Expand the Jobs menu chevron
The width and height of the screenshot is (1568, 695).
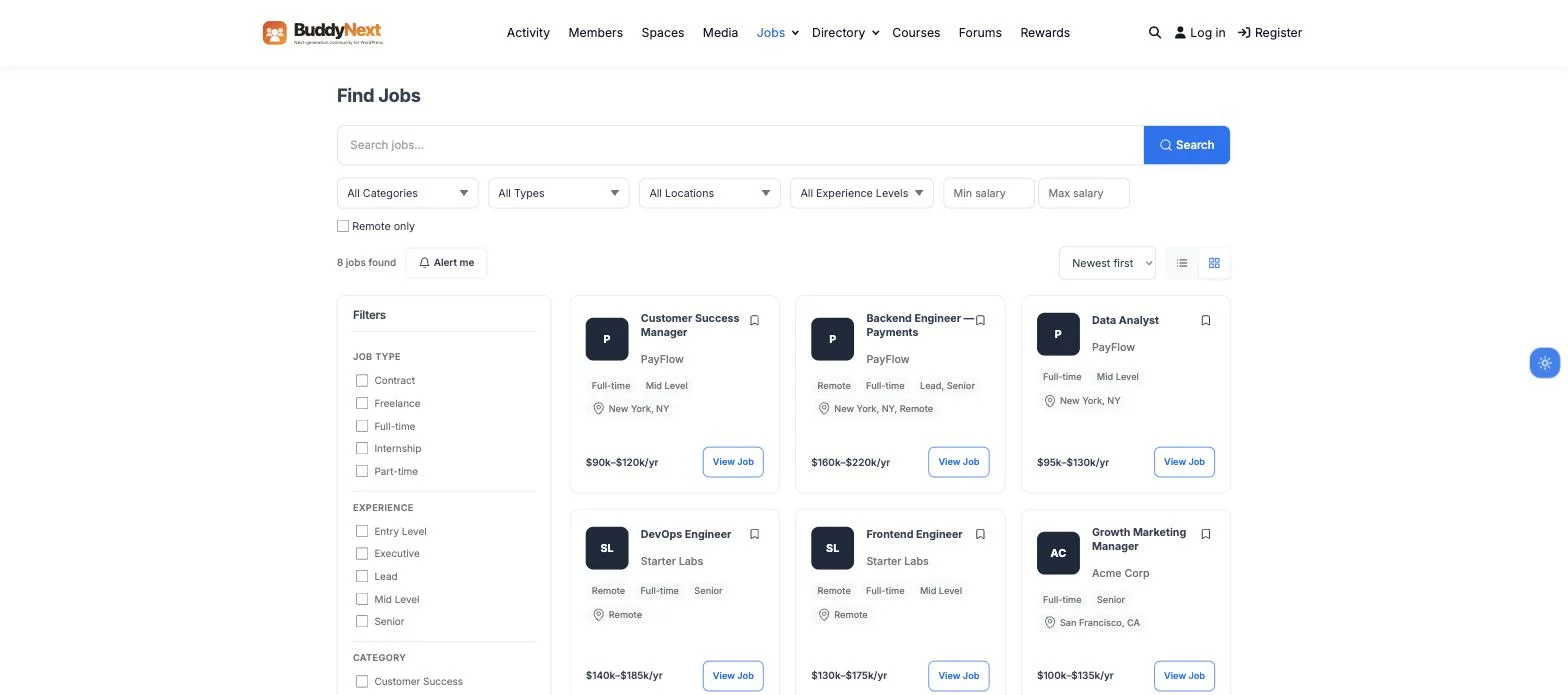click(795, 33)
